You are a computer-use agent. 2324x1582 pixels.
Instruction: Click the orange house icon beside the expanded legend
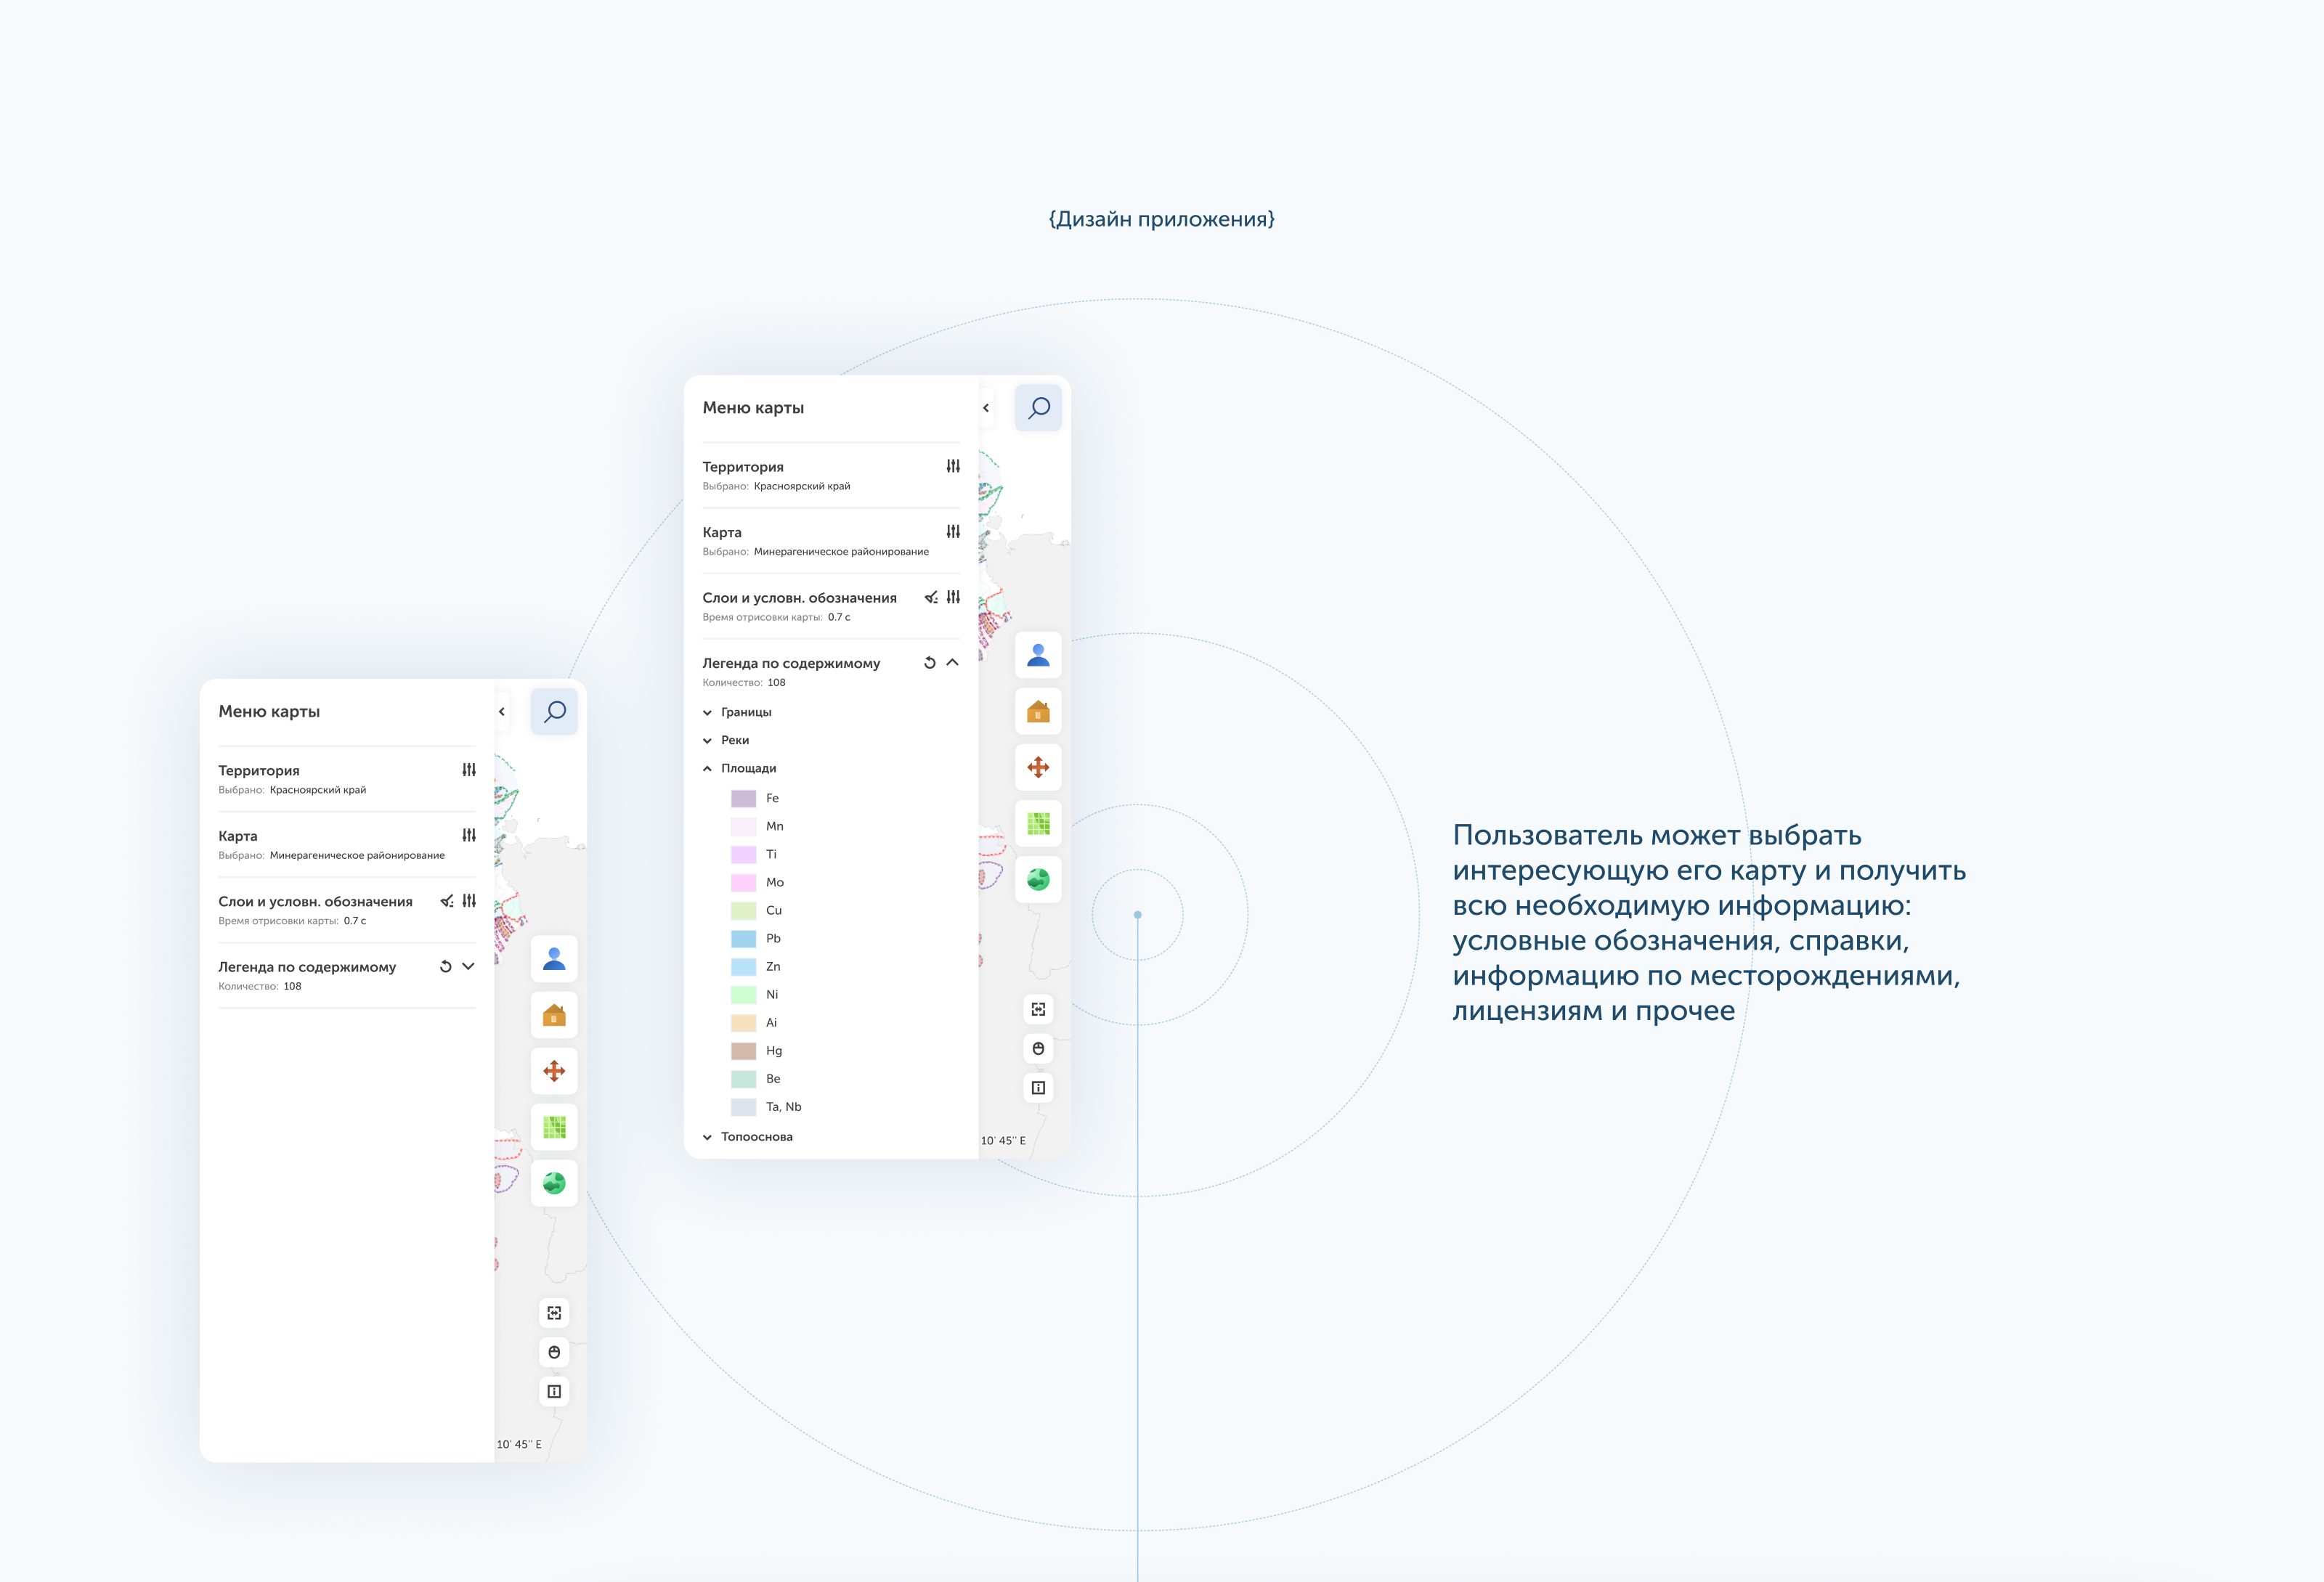coord(1038,712)
